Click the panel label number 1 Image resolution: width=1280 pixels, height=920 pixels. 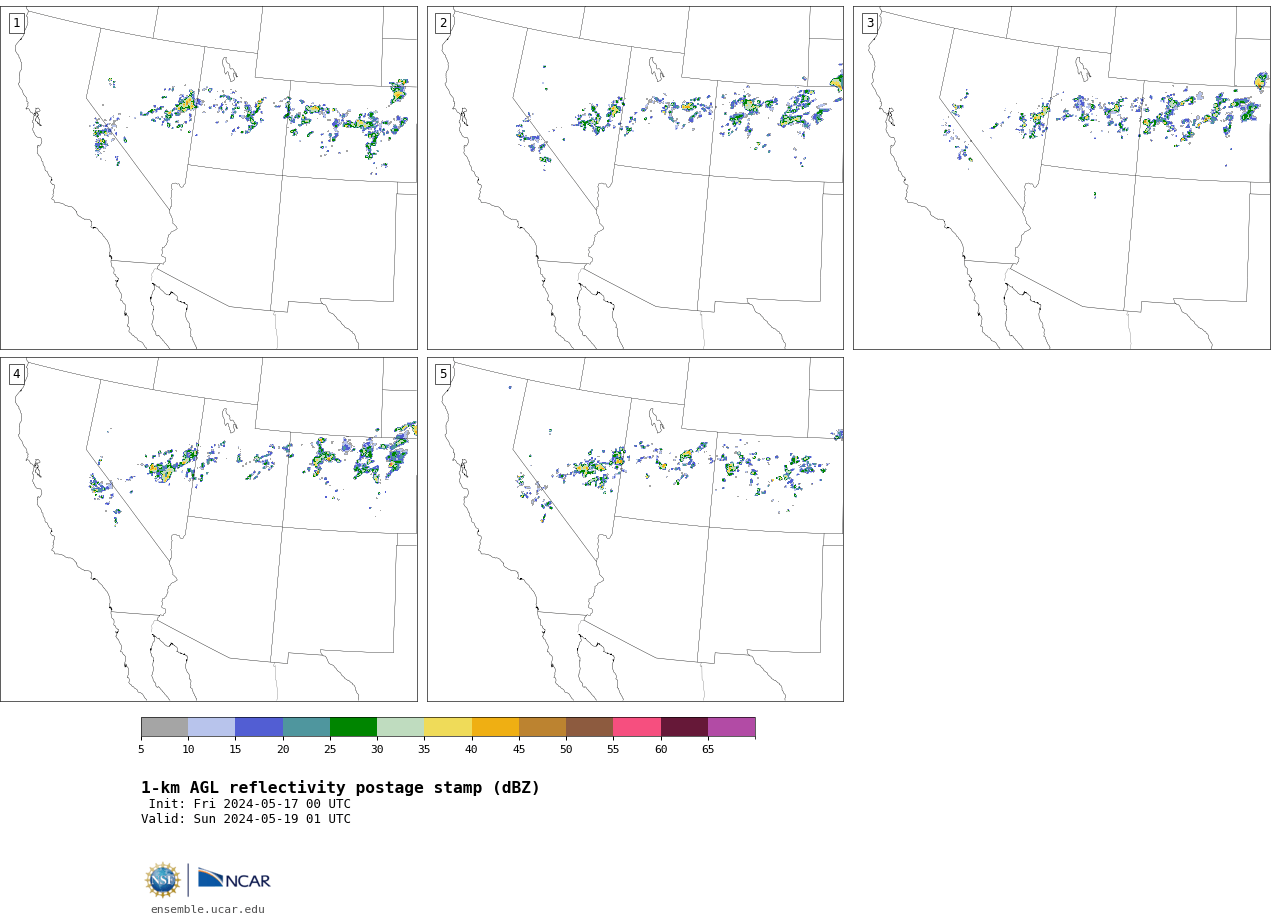point(16,23)
